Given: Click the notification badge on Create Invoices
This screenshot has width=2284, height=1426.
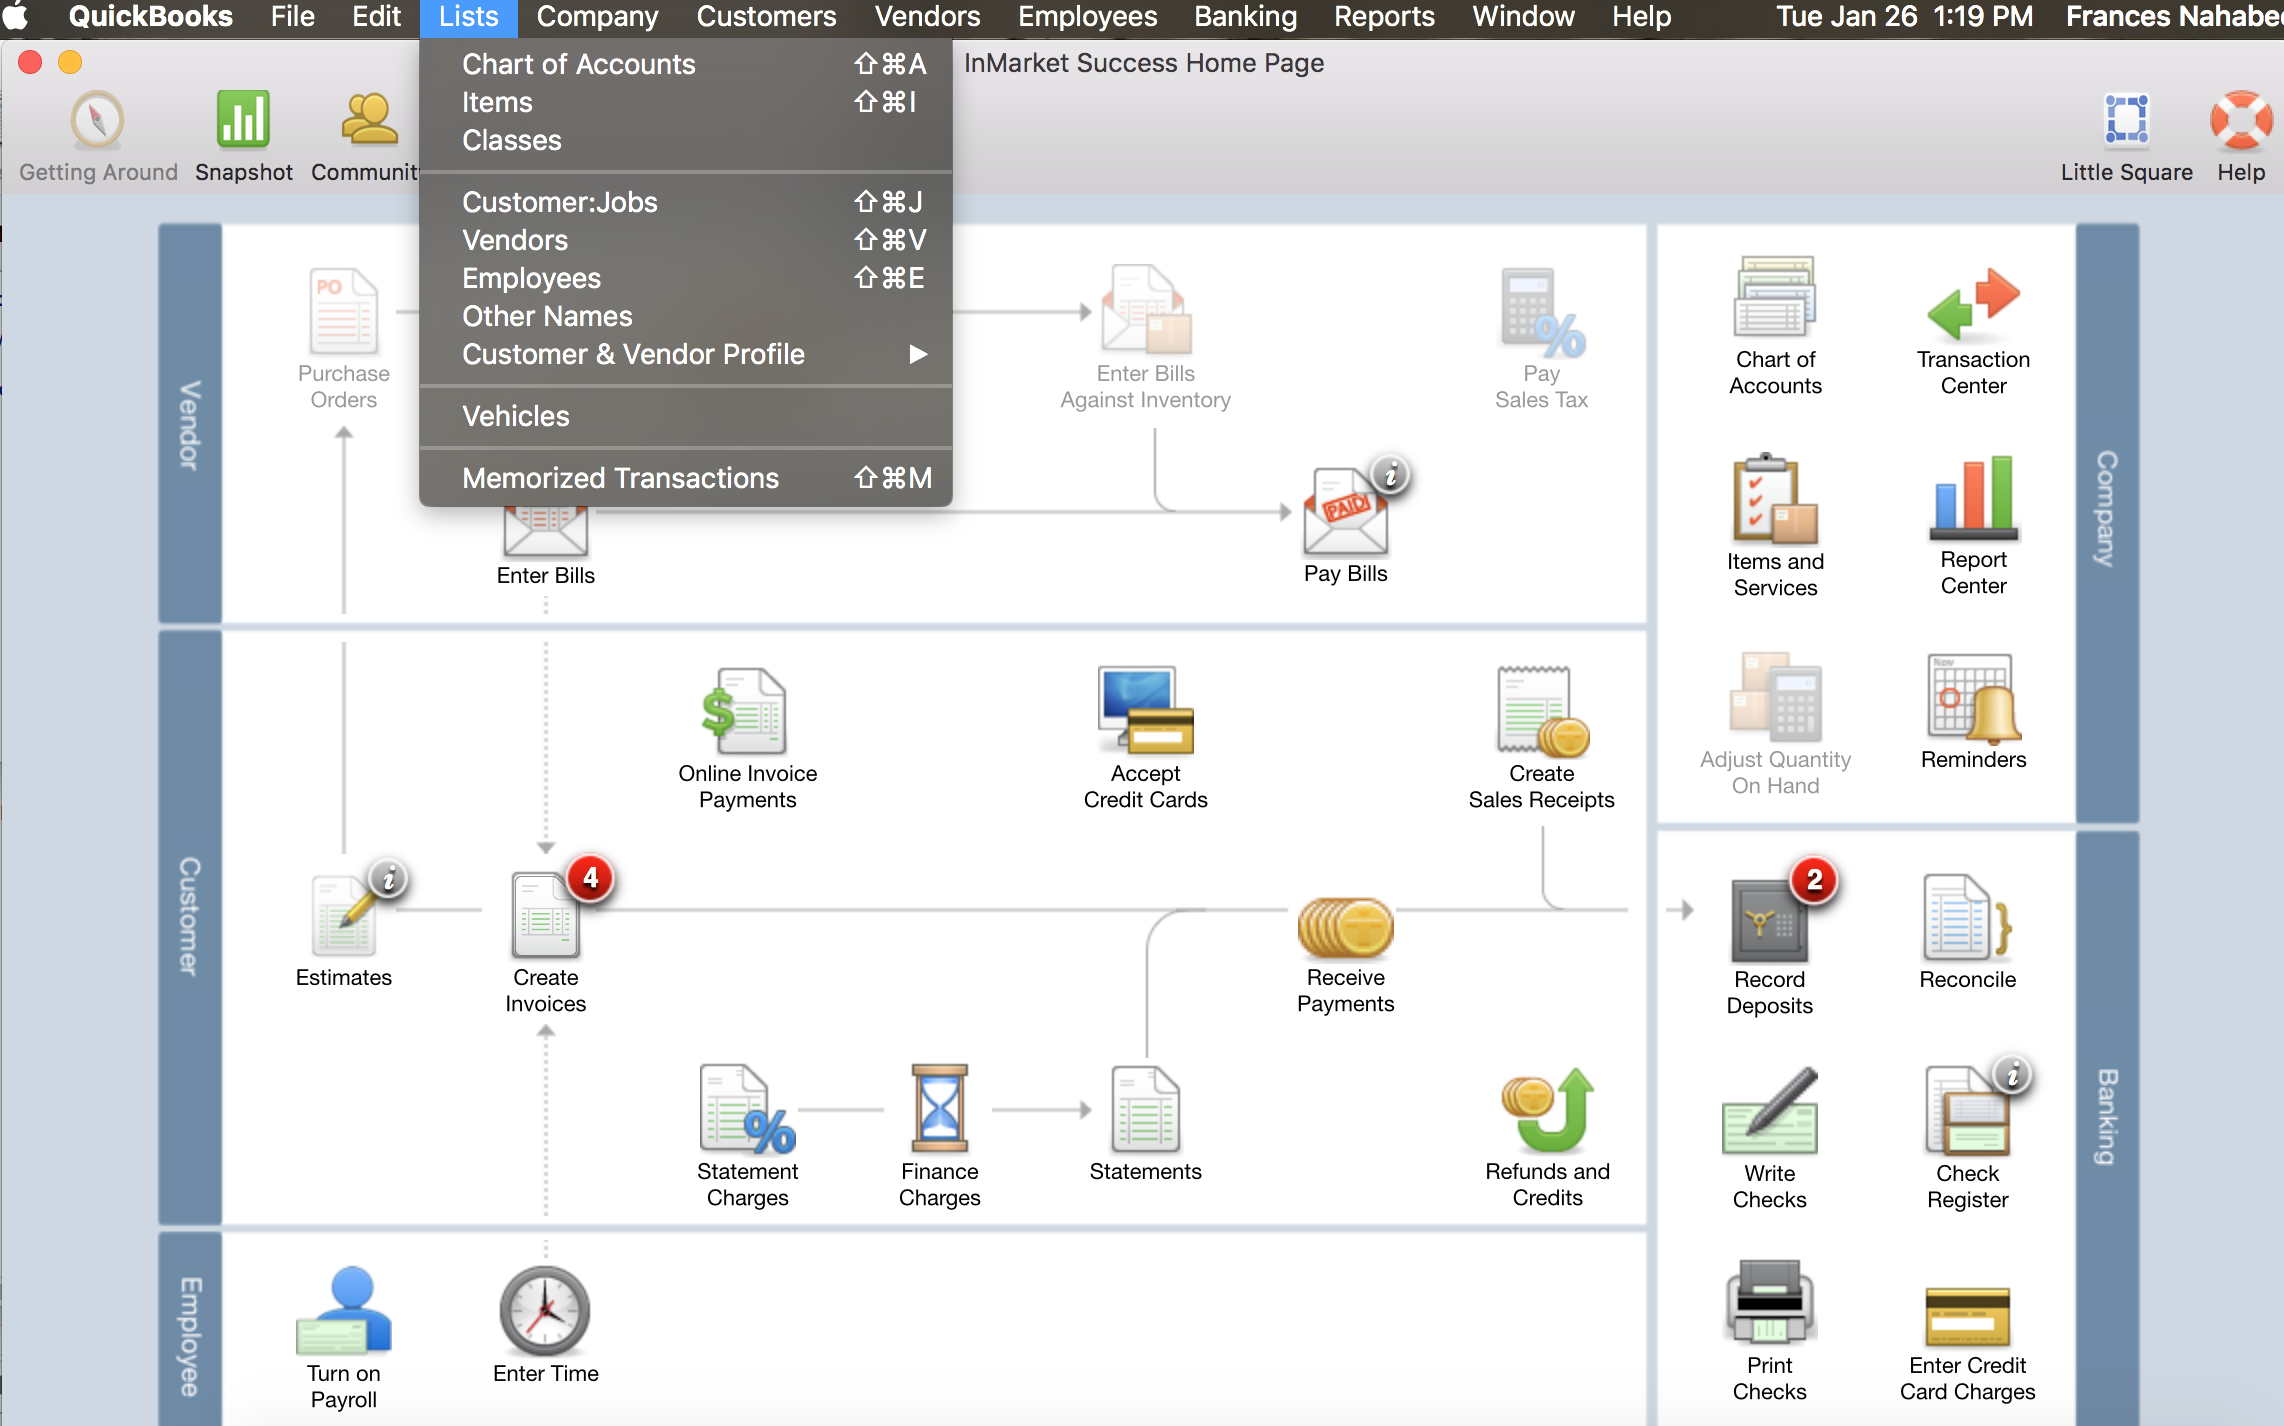Looking at the screenshot, I should pyautogui.click(x=591, y=877).
